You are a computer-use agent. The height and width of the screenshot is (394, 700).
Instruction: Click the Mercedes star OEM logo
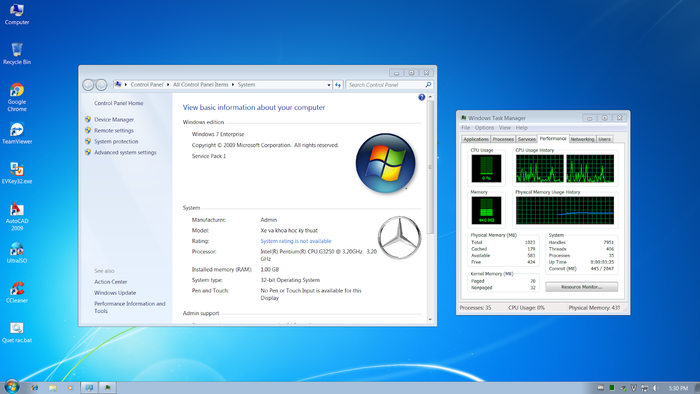pos(400,237)
